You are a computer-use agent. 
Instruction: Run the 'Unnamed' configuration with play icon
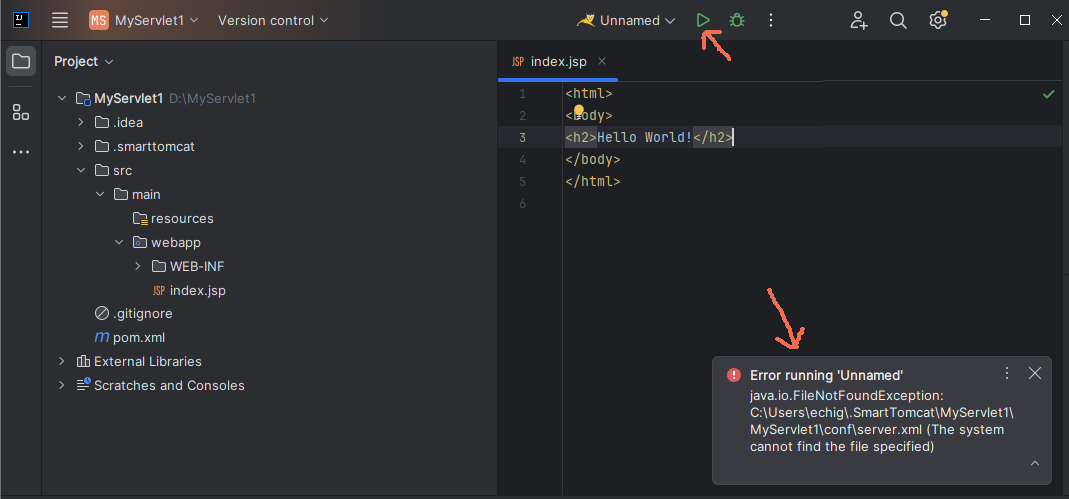(x=704, y=20)
